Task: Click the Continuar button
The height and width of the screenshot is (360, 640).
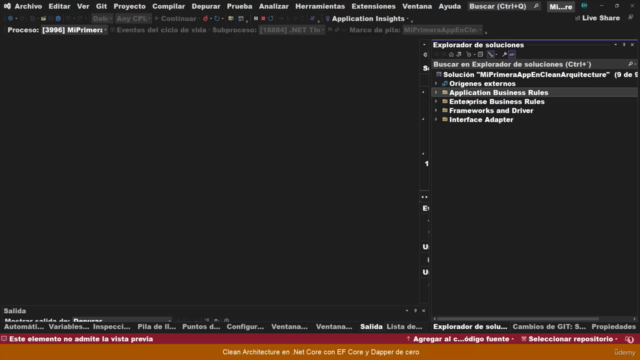Action: point(176,18)
